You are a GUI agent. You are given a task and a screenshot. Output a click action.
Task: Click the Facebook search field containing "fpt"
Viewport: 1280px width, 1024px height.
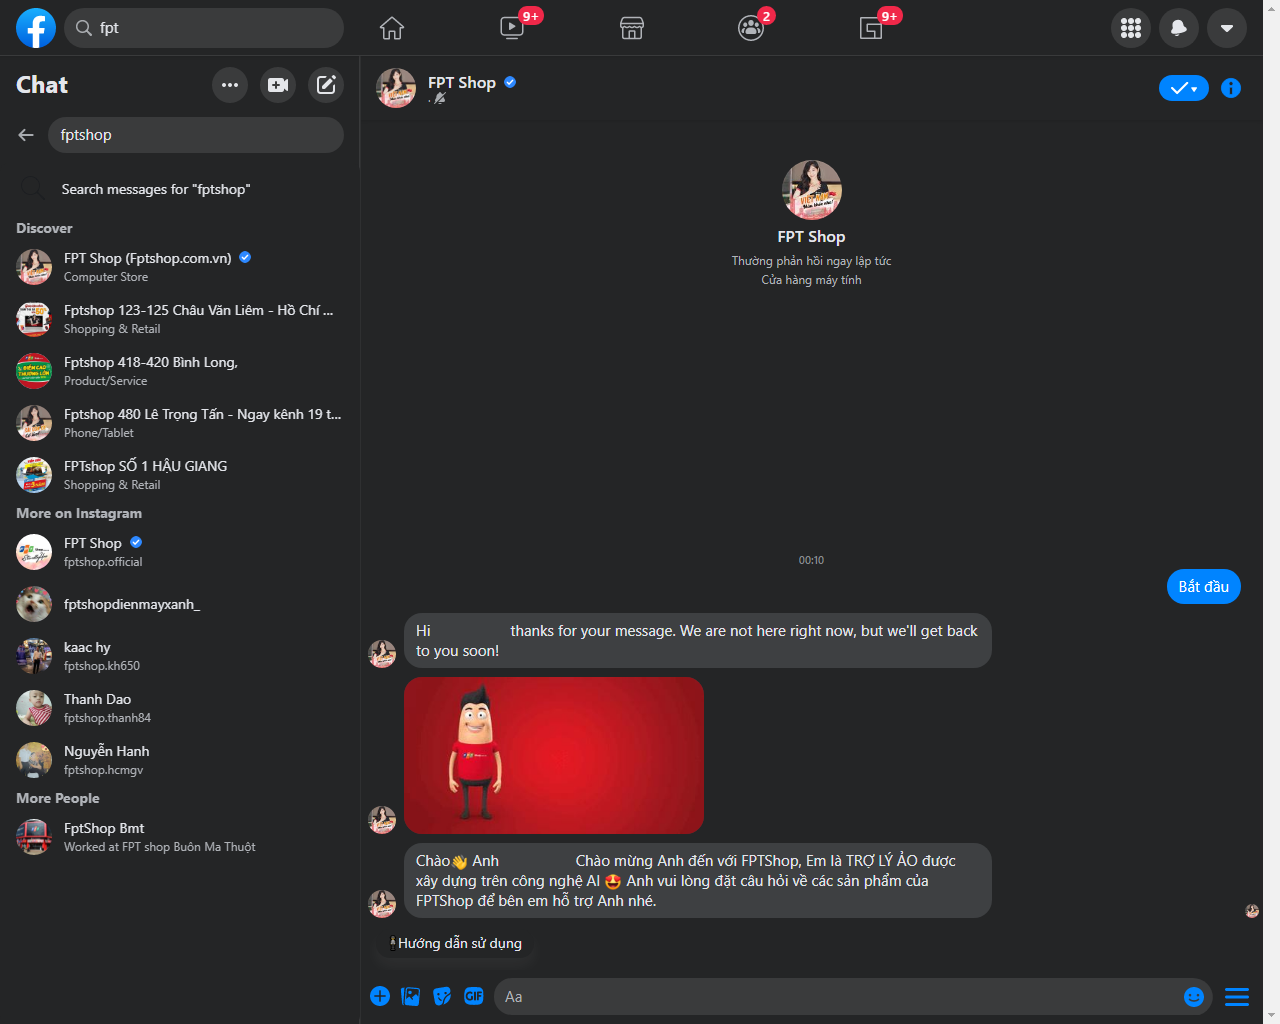[204, 28]
